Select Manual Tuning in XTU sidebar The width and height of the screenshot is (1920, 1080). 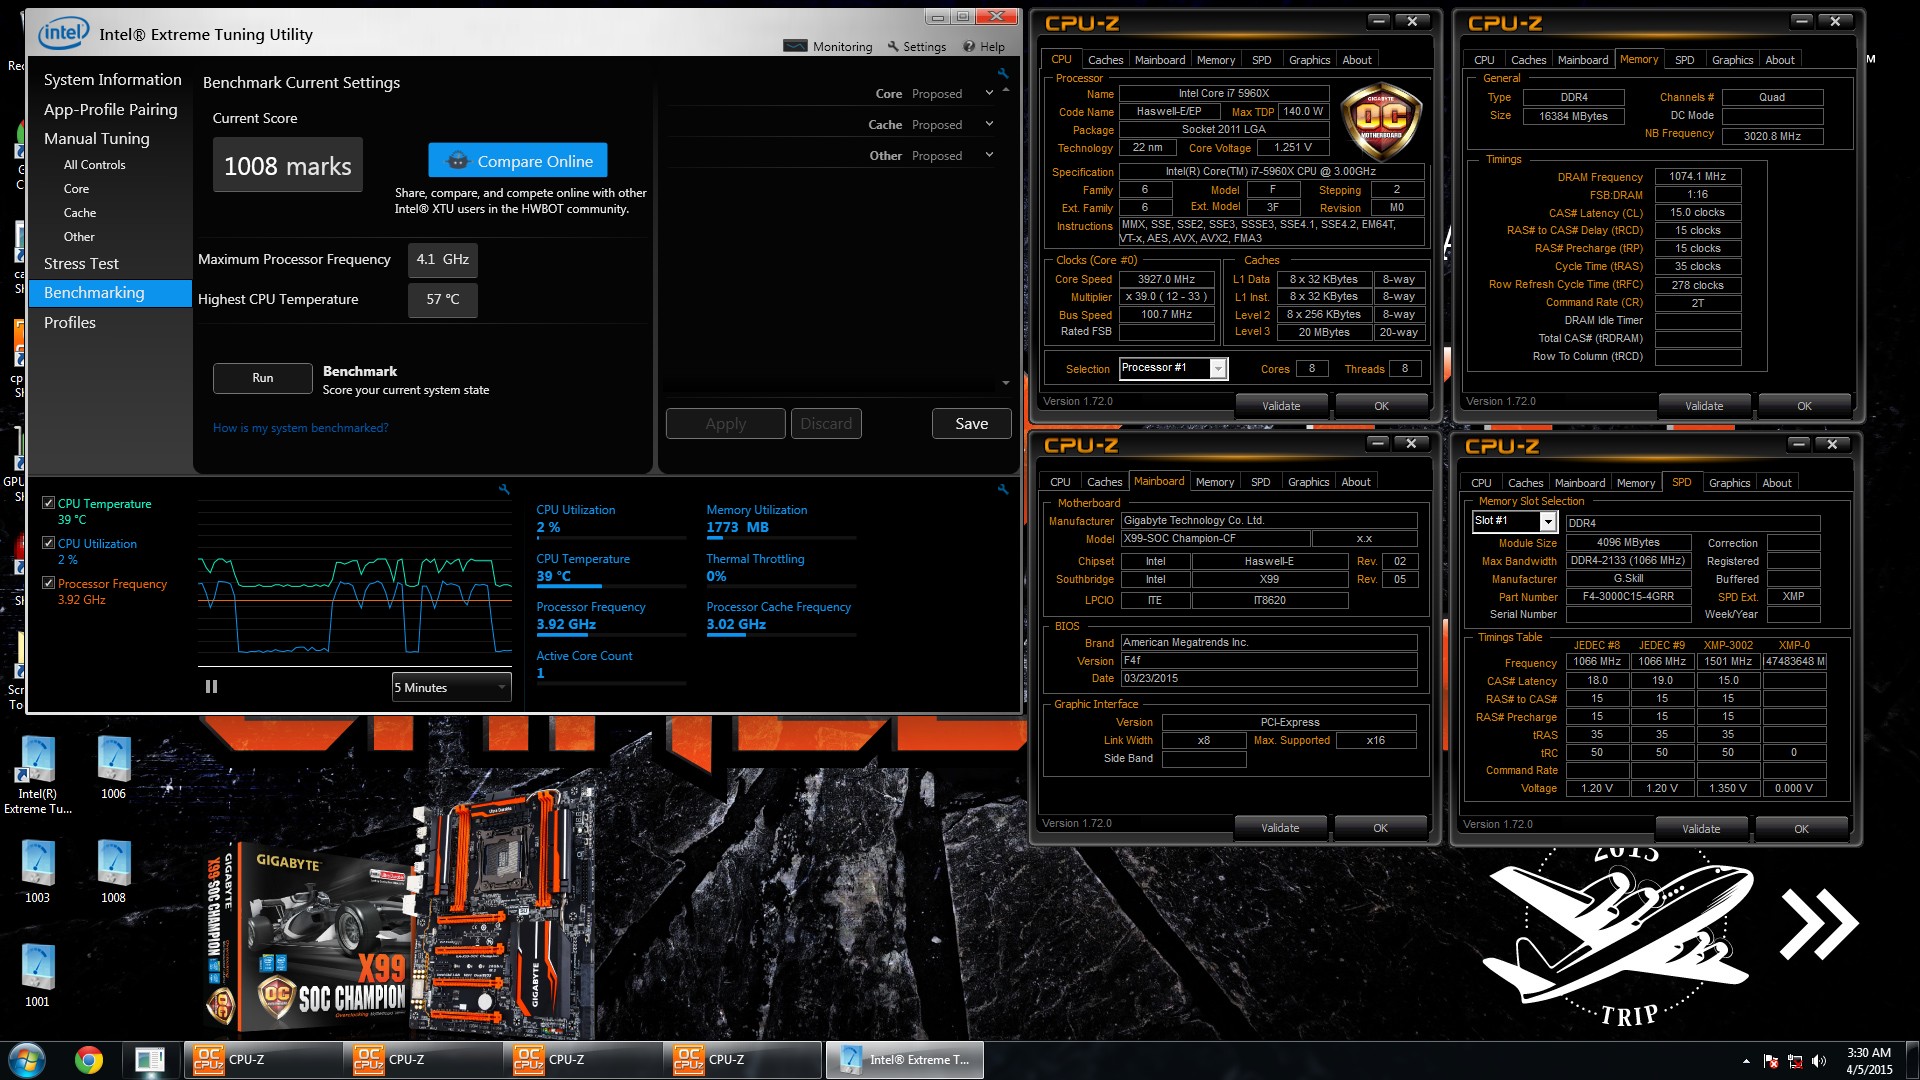tap(96, 138)
